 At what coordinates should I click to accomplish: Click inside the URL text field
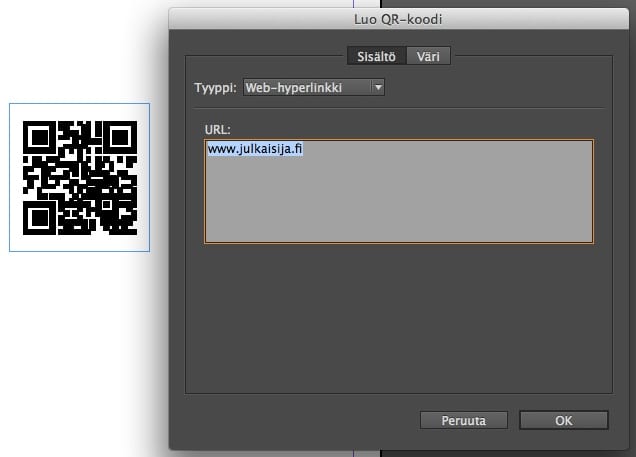tap(399, 191)
